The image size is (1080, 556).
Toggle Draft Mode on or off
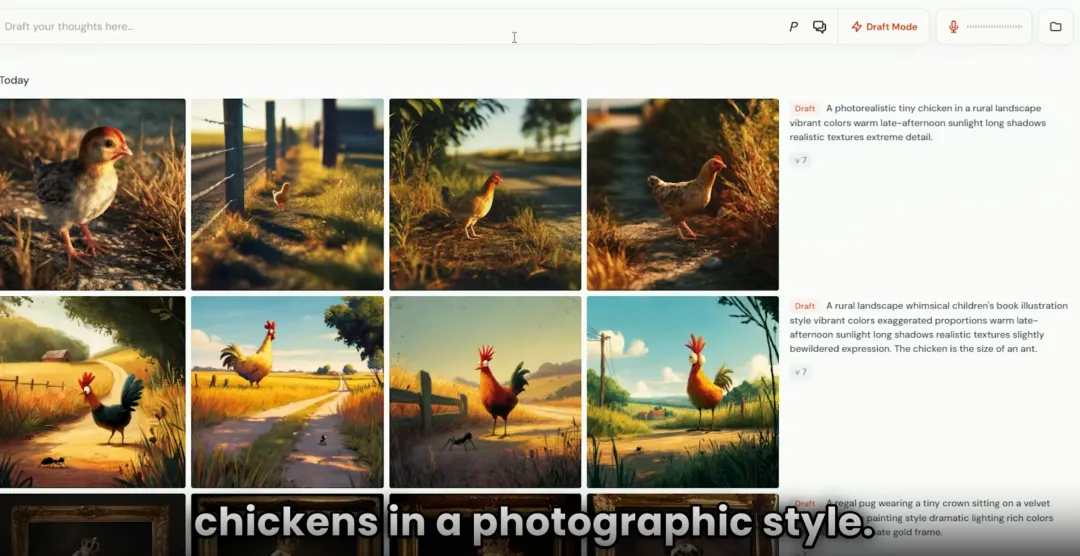click(x=884, y=27)
